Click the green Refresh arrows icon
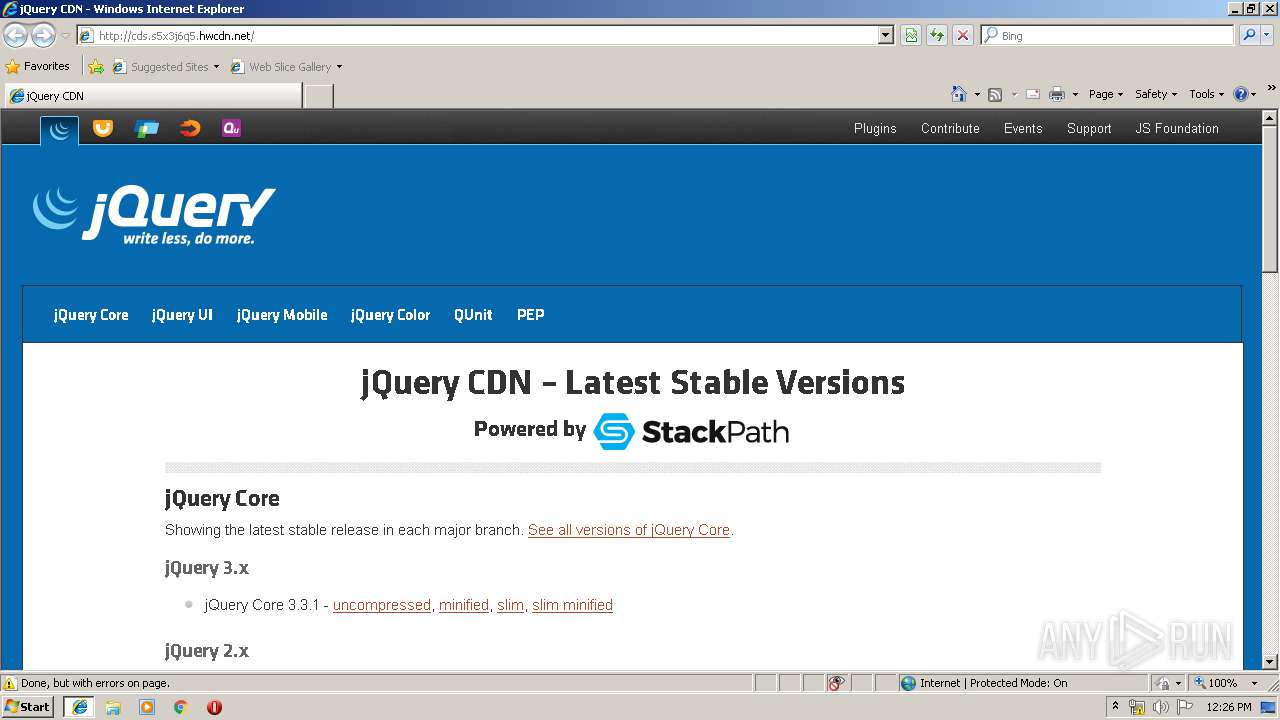Viewport: 1280px width, 720px height. click(937, 36)
